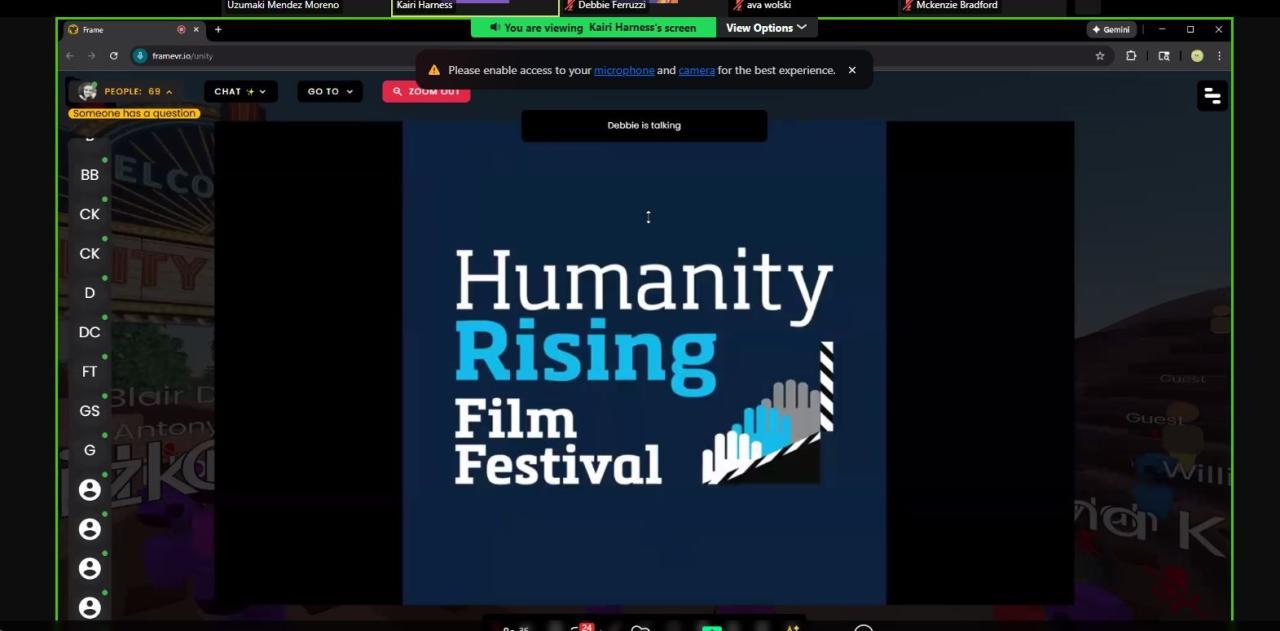Viewport: 1280px width, 631px height.
Task: Click the site info icon beside framevr.io
Action: (140, 56)
